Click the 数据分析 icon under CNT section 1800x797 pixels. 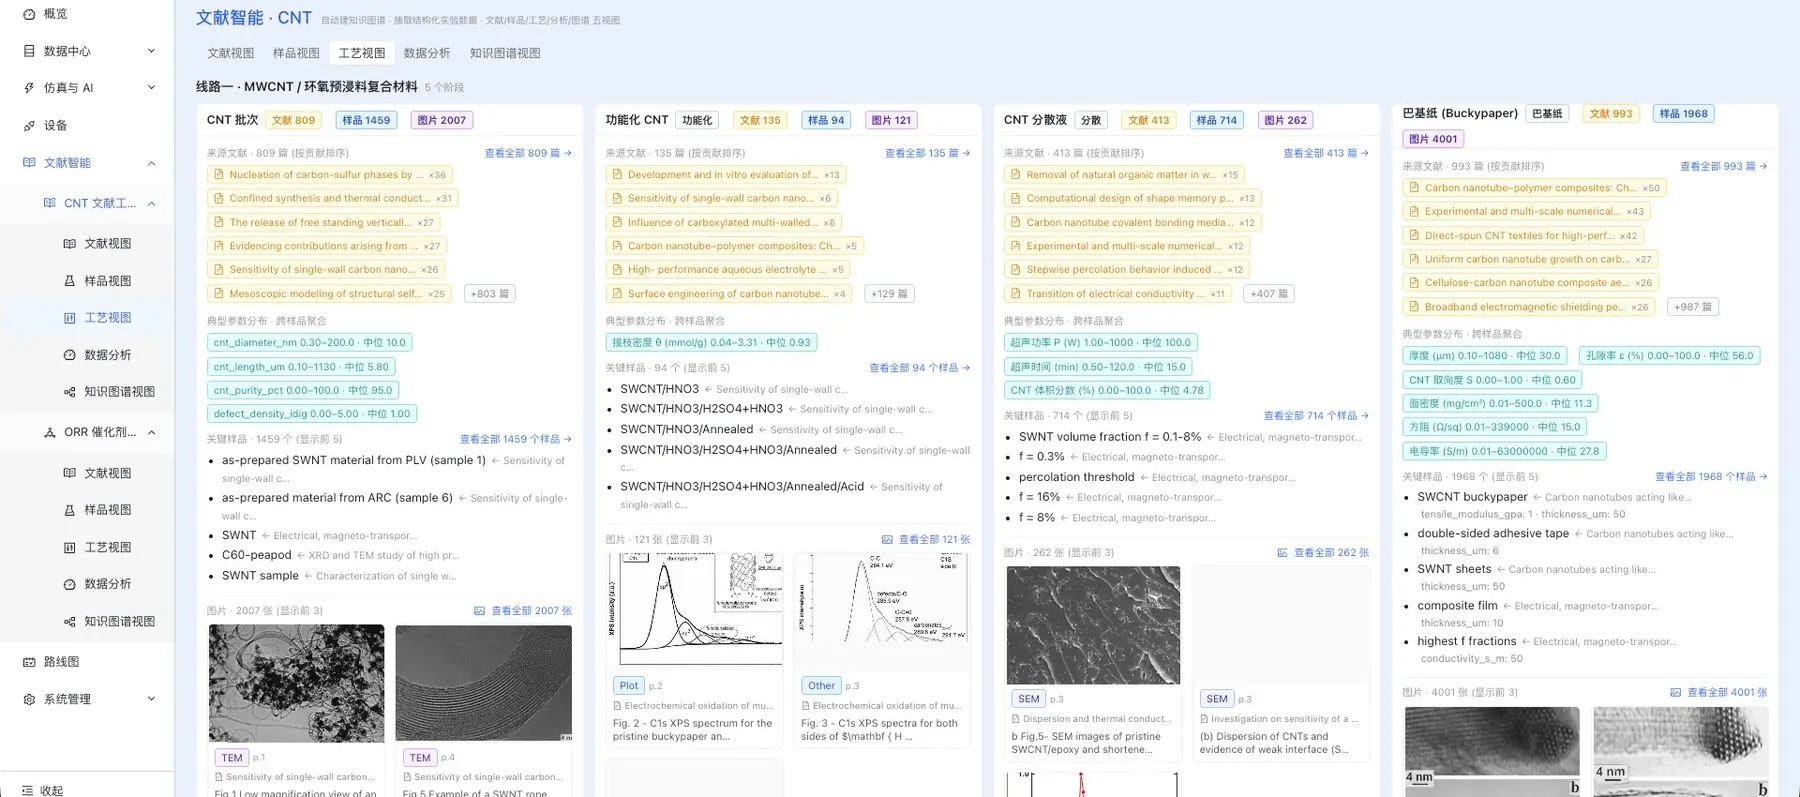pyautogui.click(x=69, y=355)
